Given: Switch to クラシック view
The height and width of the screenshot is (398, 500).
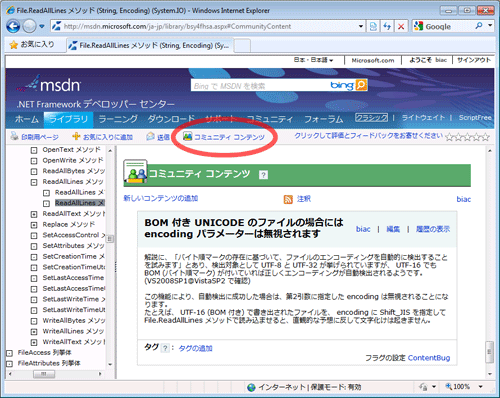Looking at the screenshot, I should (371, 117).
